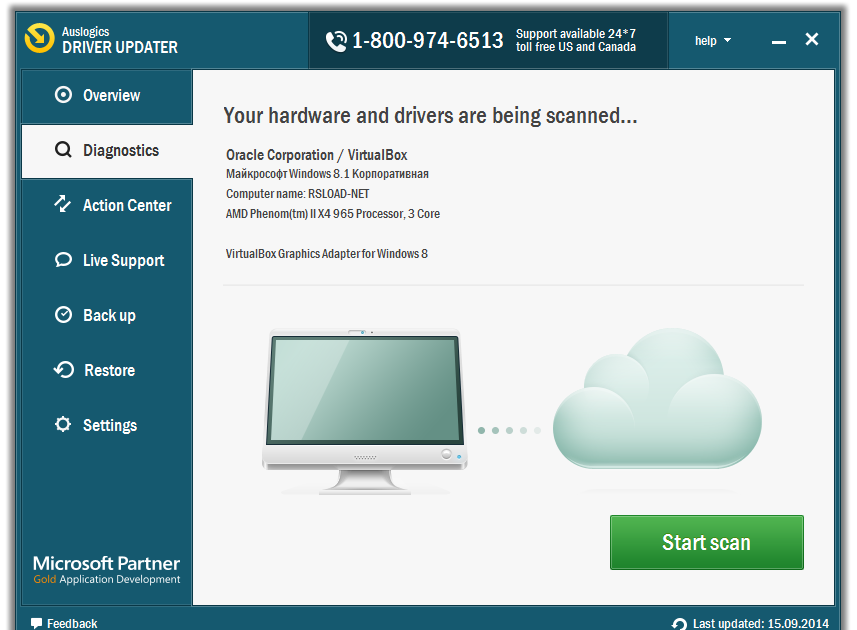Click the hardware and drivers being scanned heading

430,116
